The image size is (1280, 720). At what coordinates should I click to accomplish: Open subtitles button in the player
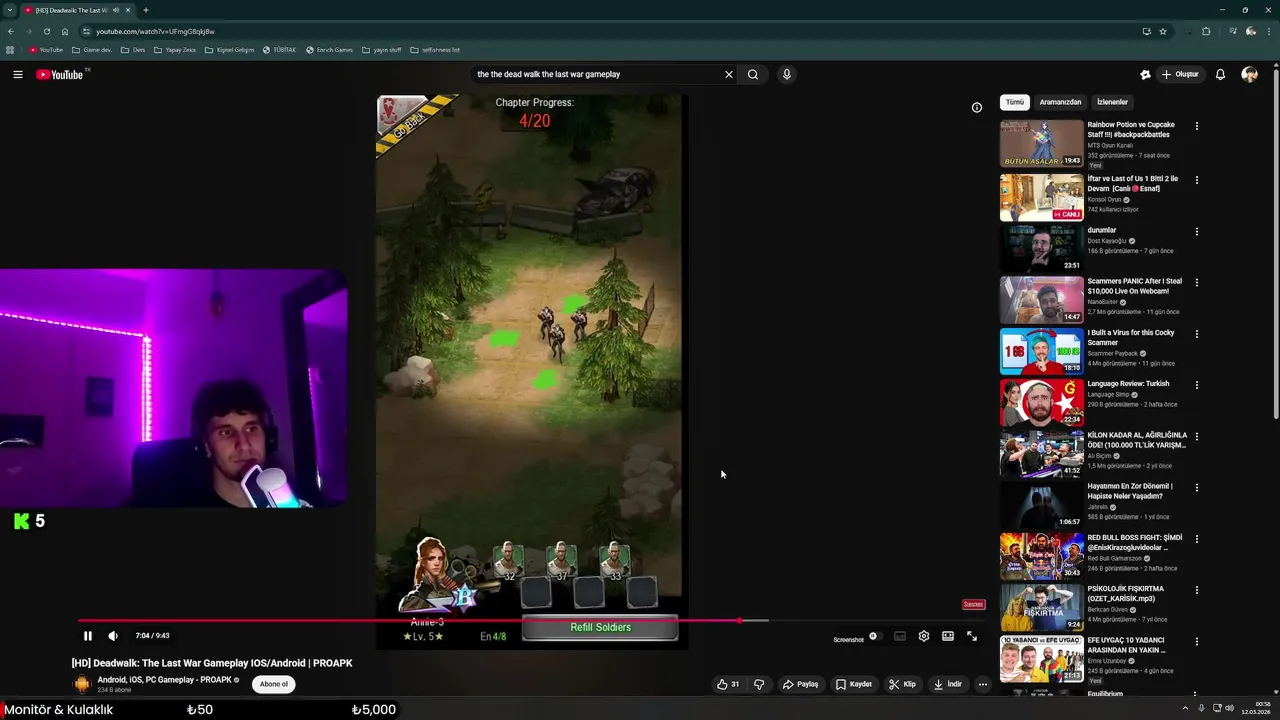coord(900,636)
